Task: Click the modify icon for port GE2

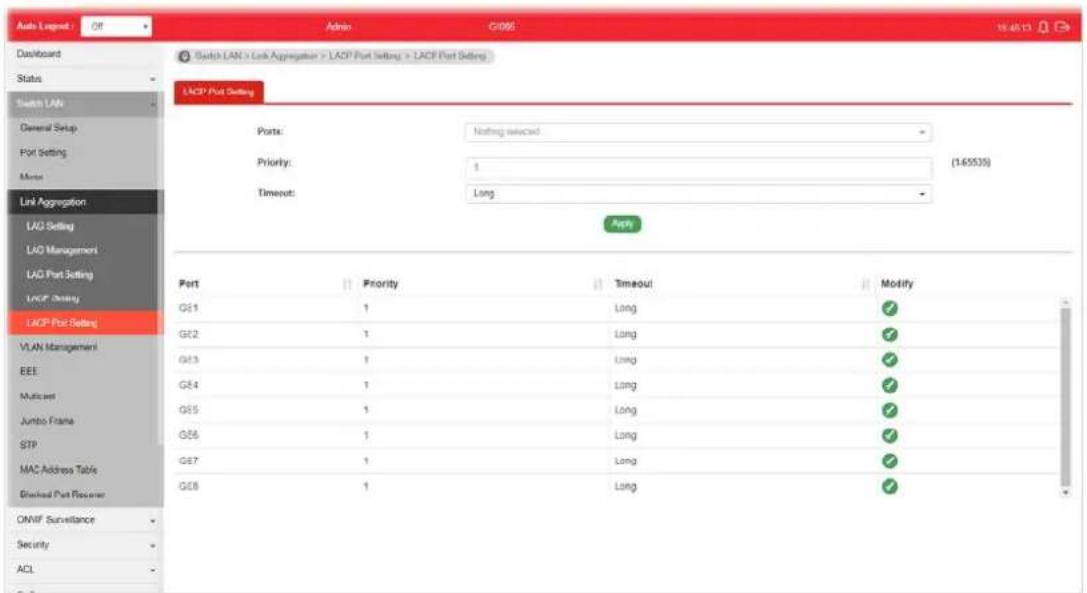Action: click(889, 334)
